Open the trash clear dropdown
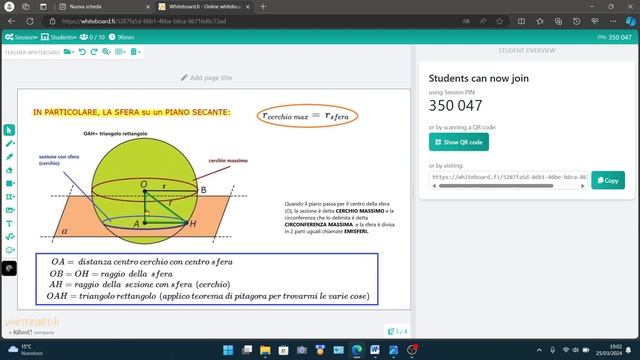The height and width of the screenshot is (360, 640). pyautogui.click(x=135, y=52)
